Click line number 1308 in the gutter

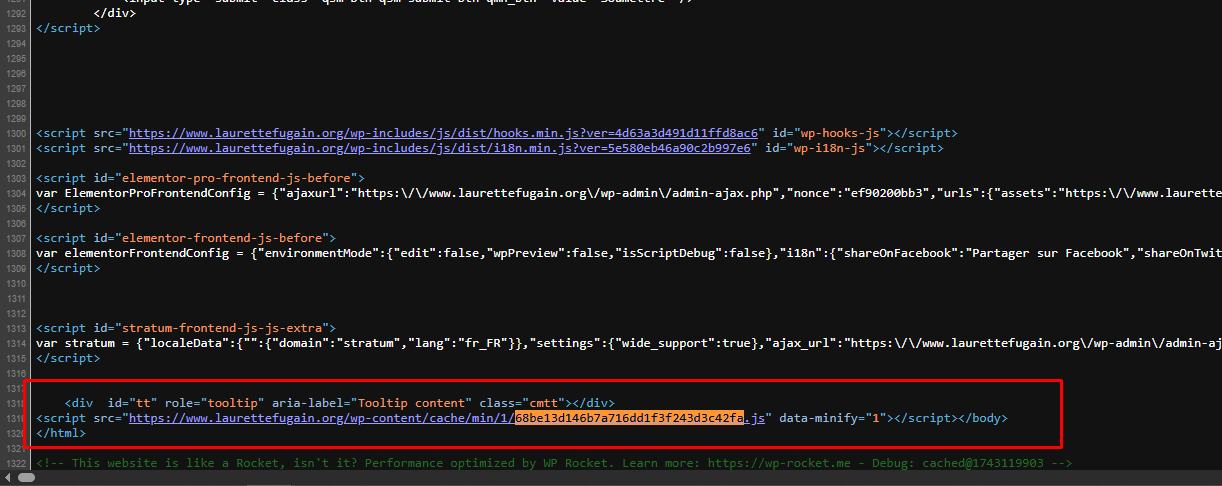(x=15, y=253)
